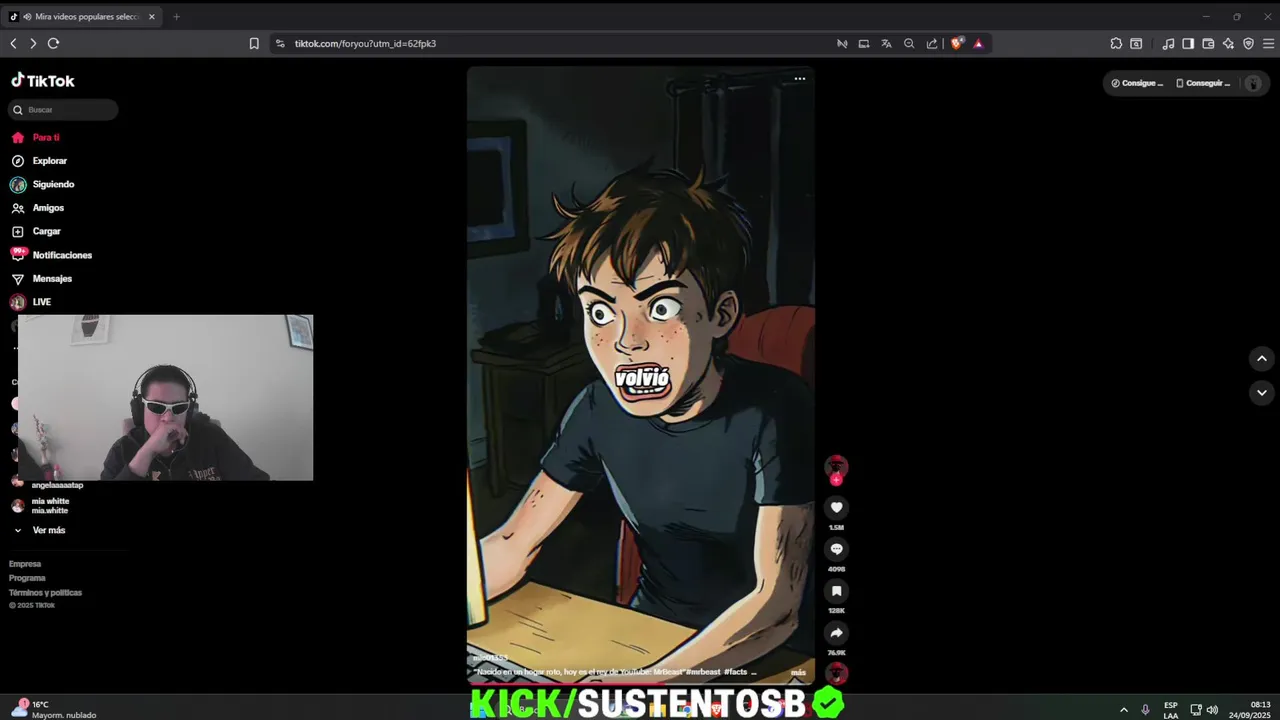
Task: Click the browser forward button
Action: (x=33, y=44)
